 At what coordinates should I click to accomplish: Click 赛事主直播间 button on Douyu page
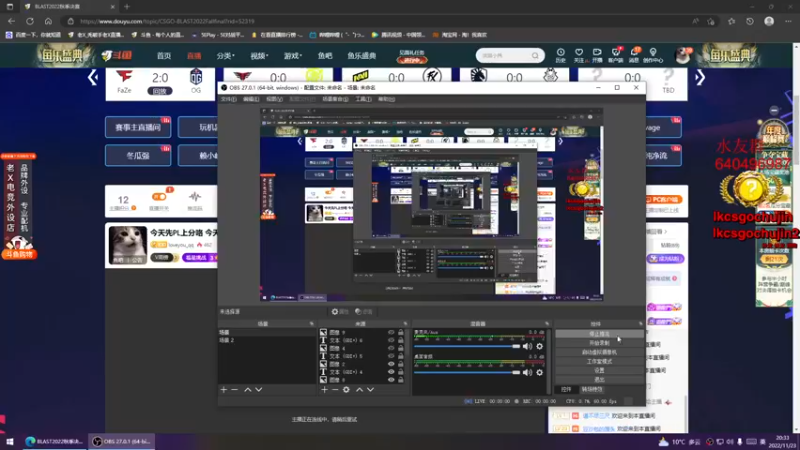tap(138, 128)
